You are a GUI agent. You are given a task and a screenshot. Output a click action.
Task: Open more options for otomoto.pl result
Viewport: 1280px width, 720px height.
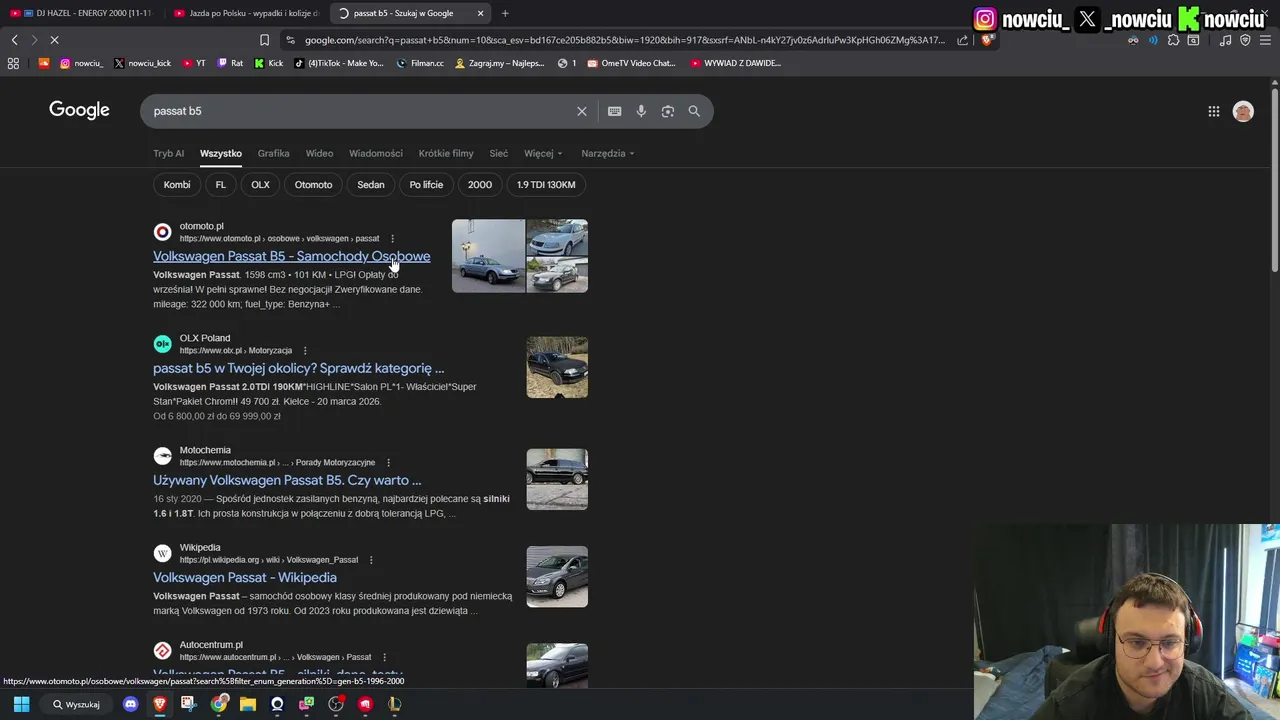(x=392, y=239)
